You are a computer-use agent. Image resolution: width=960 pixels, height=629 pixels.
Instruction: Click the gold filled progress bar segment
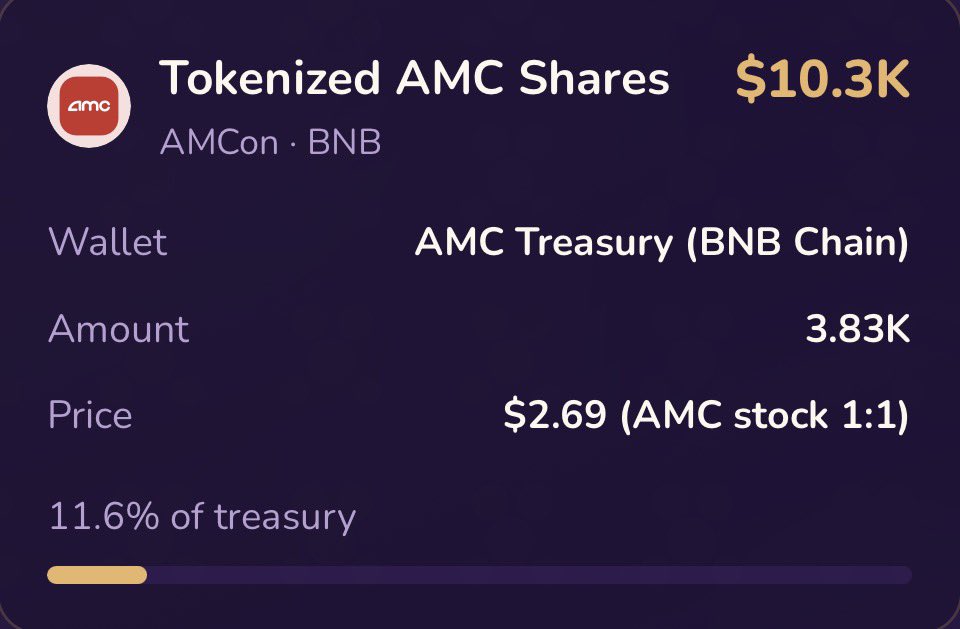pyautogui.click(x=97, y=575)
